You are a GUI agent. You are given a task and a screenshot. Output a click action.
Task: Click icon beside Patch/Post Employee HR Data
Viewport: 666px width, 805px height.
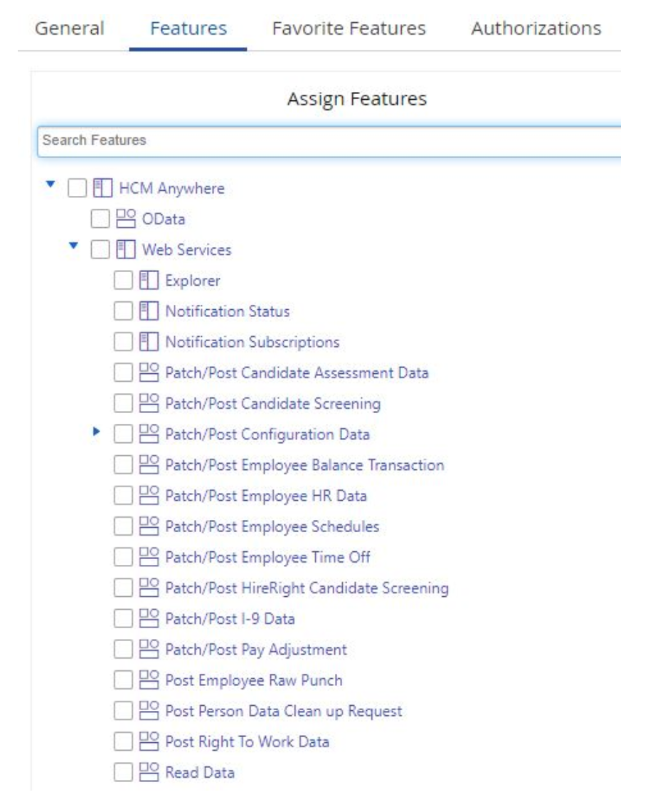[149, 496]
